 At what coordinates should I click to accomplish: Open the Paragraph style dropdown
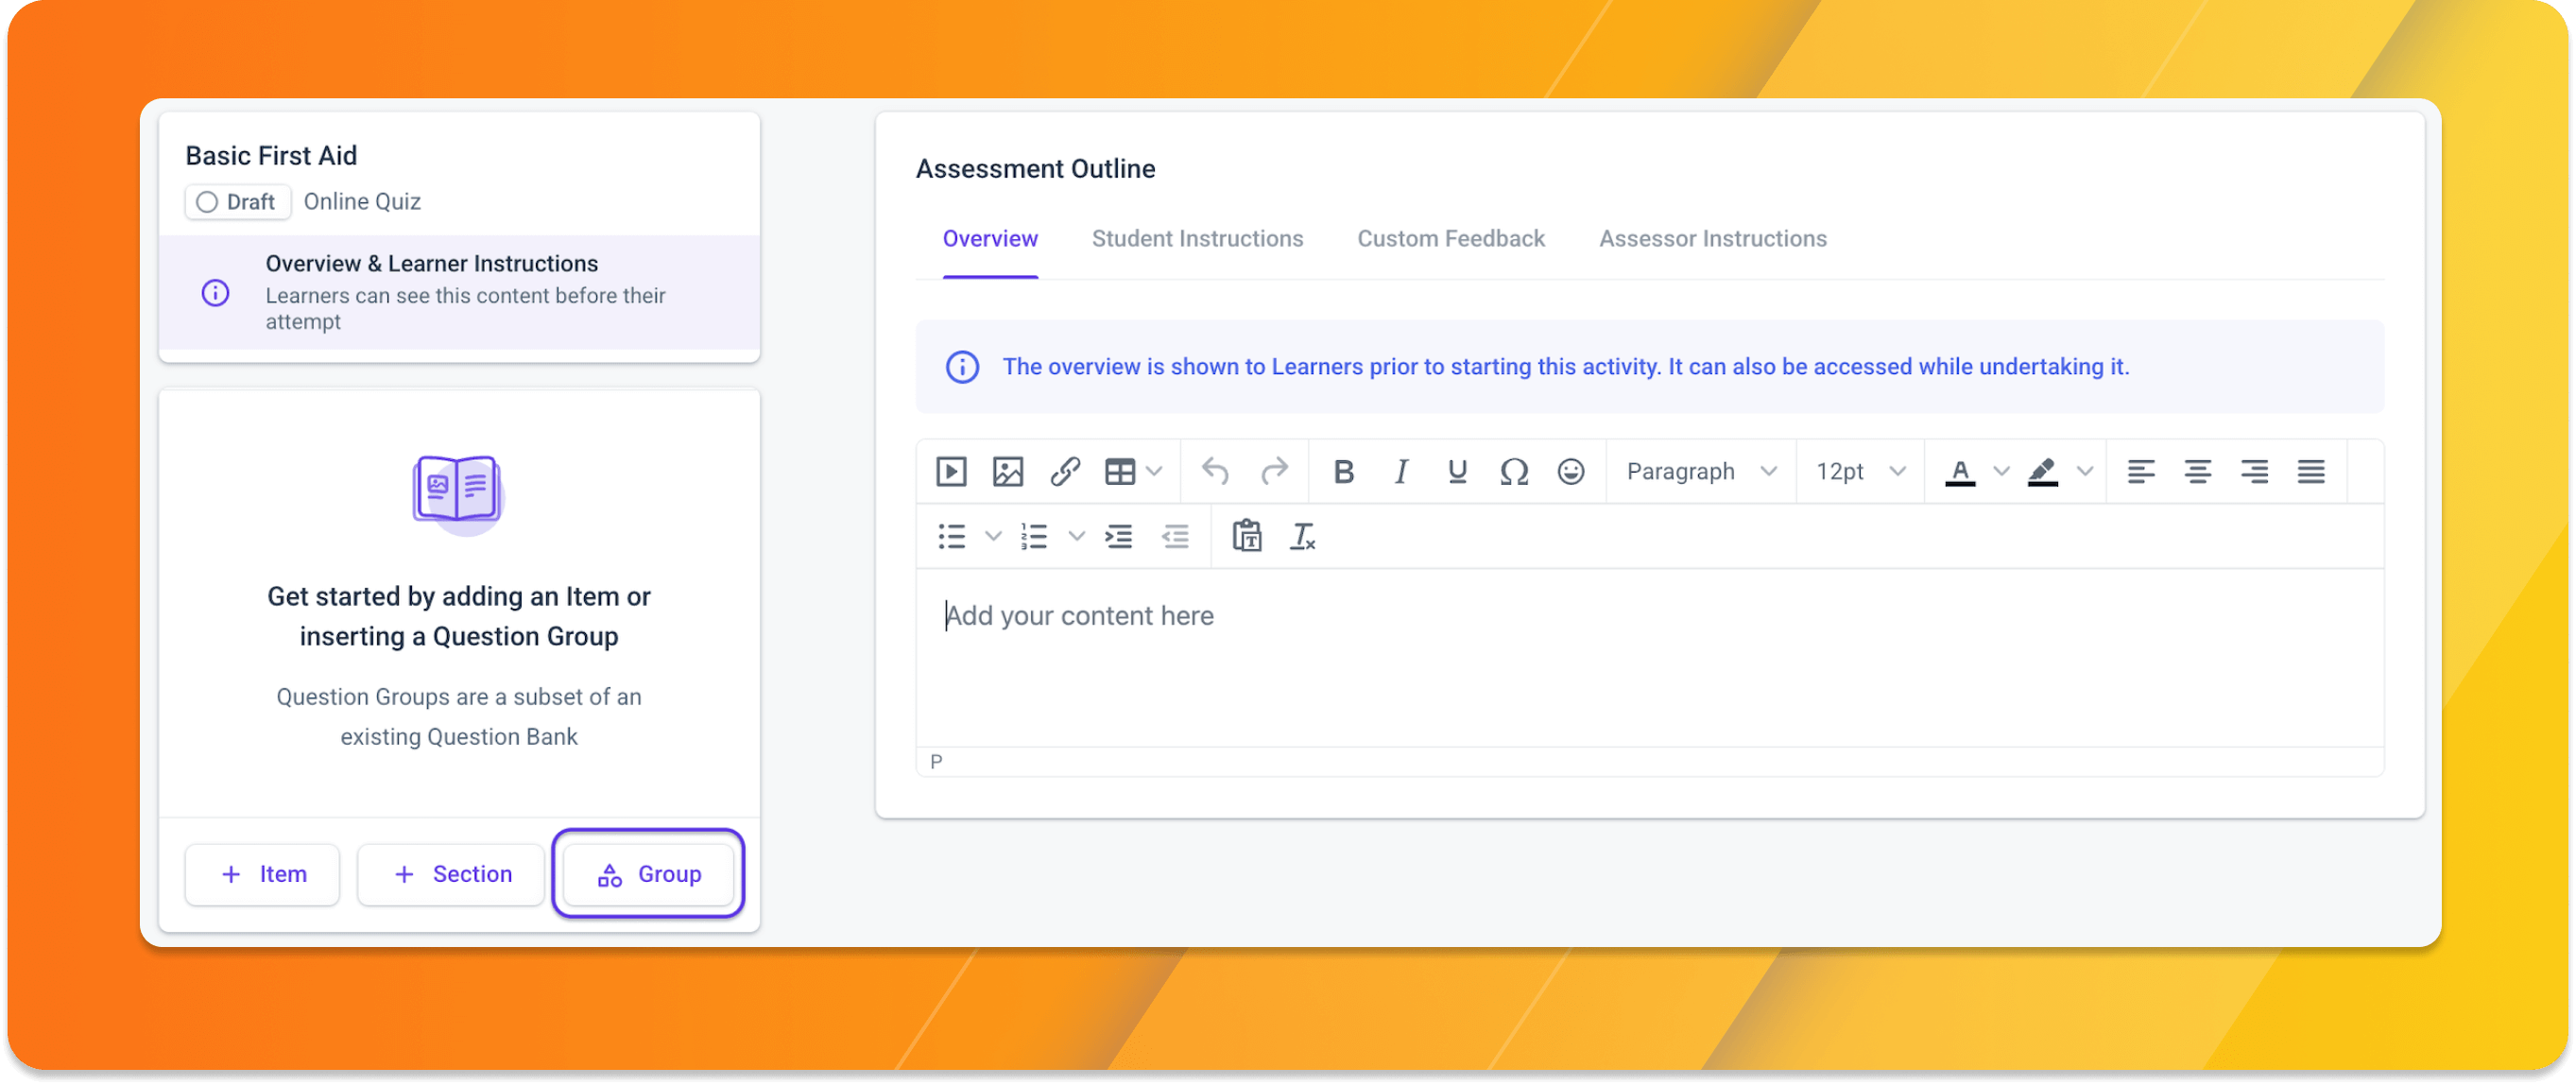tap(1701, 471)
